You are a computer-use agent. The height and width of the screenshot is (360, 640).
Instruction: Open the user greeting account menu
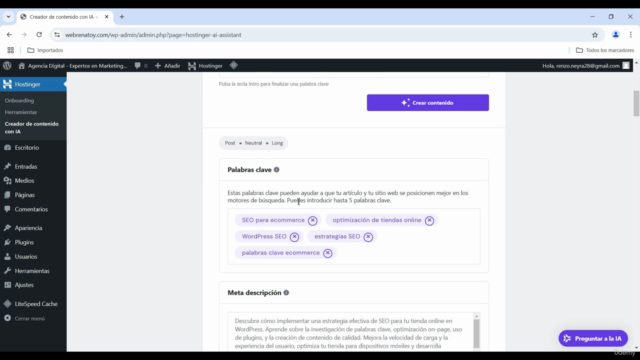[585, 66]
